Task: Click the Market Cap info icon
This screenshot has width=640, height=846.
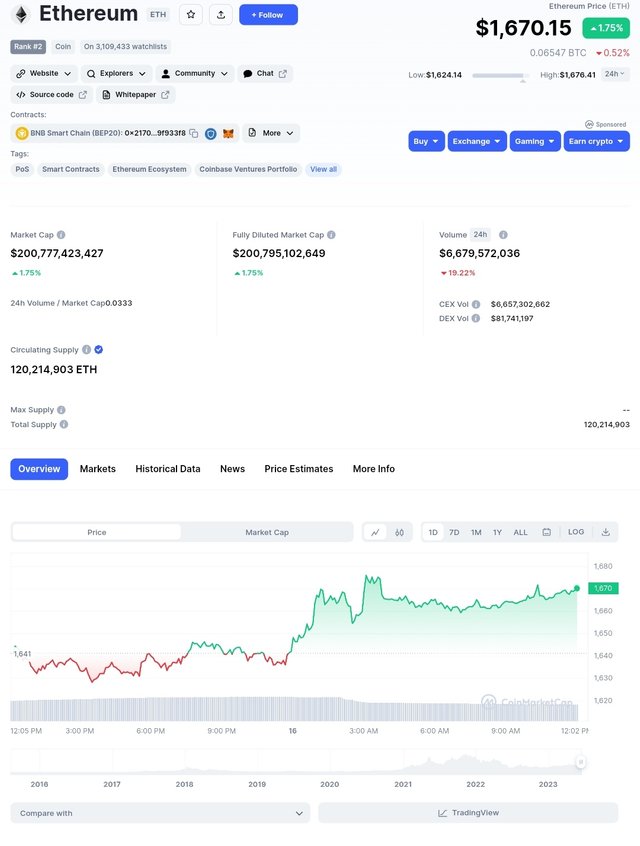Action: [61, 235]
